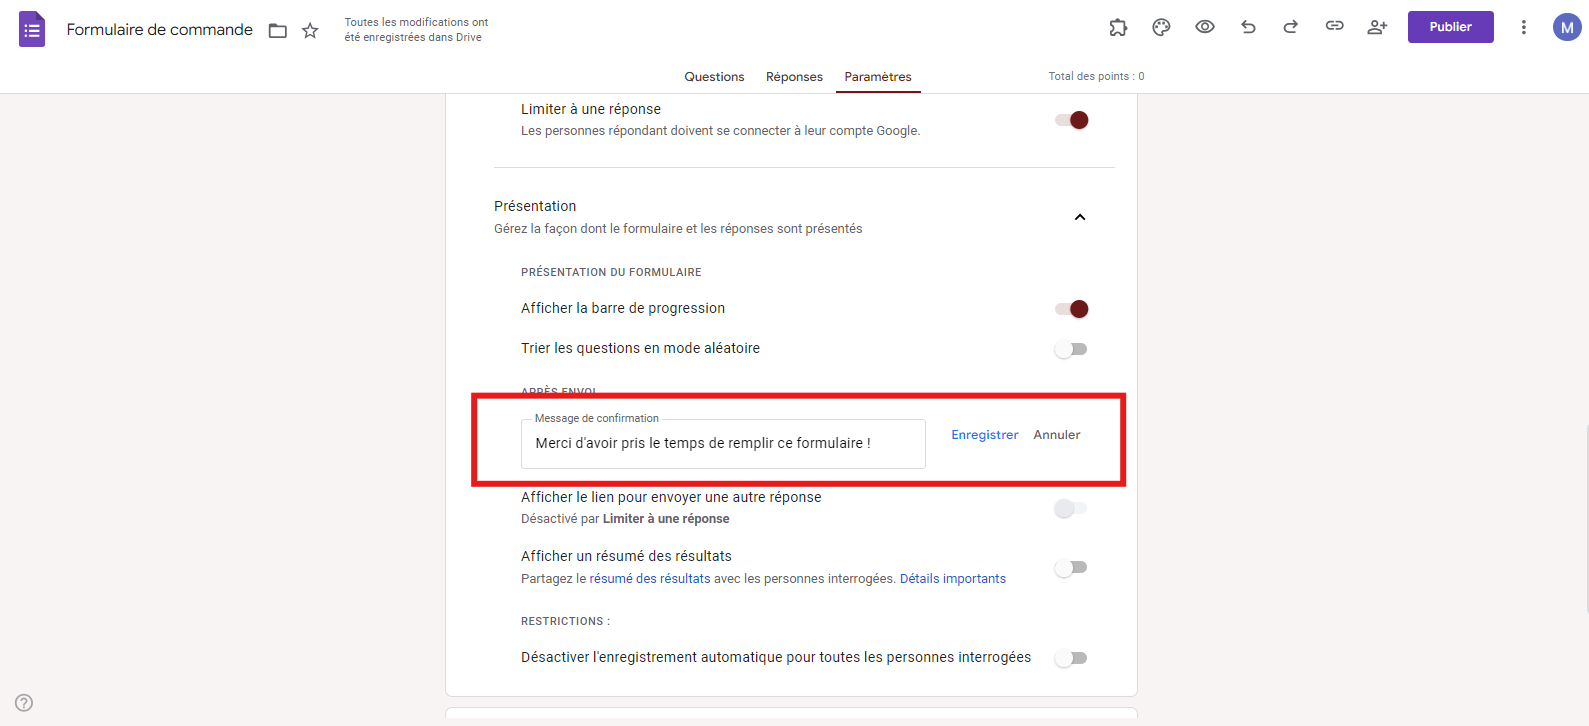The image size is (1589, 726).
Task: Toggle Afficher un résumé des résultats
Action: click(1071, 568)
